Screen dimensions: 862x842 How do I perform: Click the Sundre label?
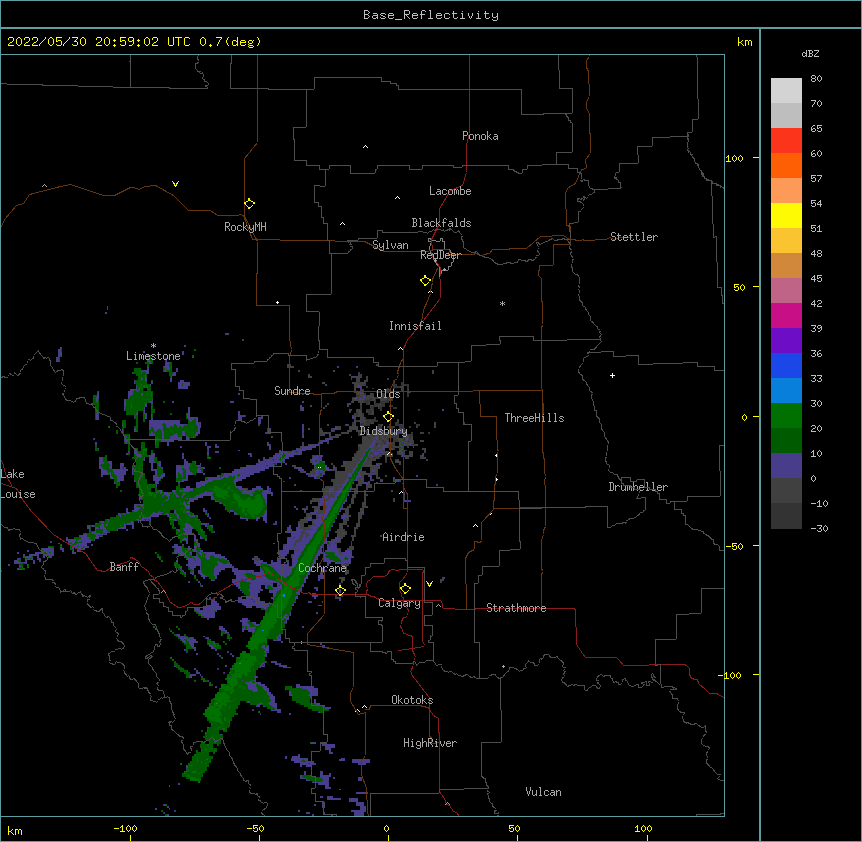(x=292, y=391)
